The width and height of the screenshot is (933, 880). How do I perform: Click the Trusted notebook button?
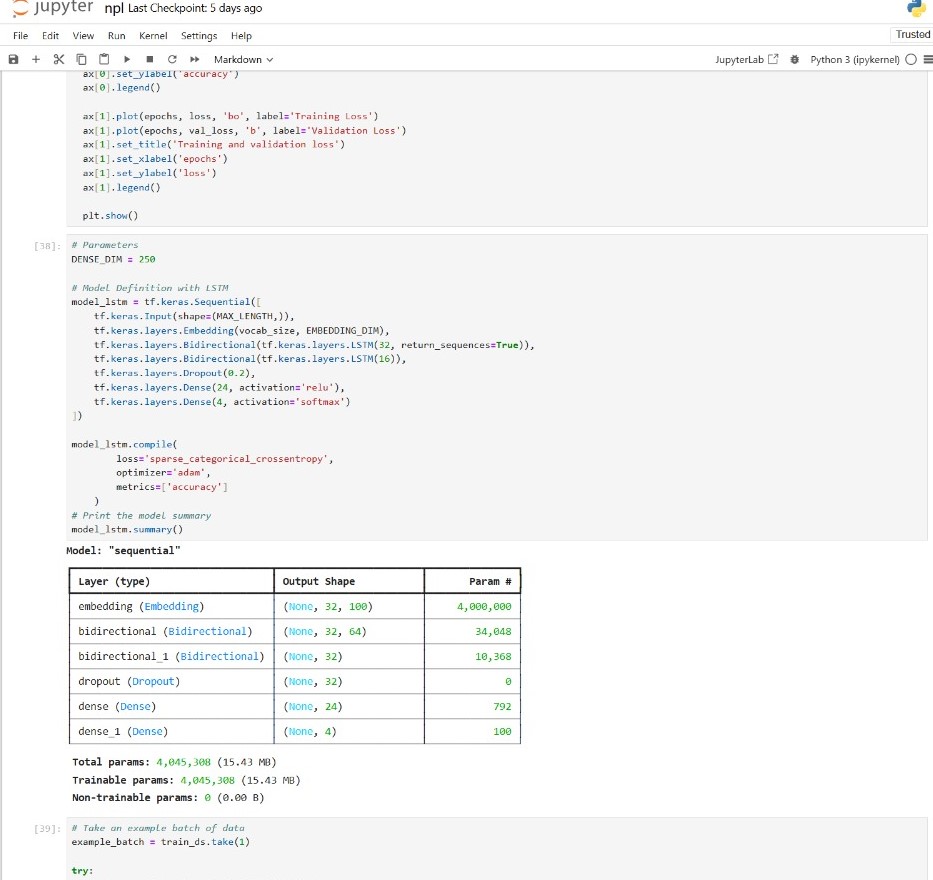(912, 34)
